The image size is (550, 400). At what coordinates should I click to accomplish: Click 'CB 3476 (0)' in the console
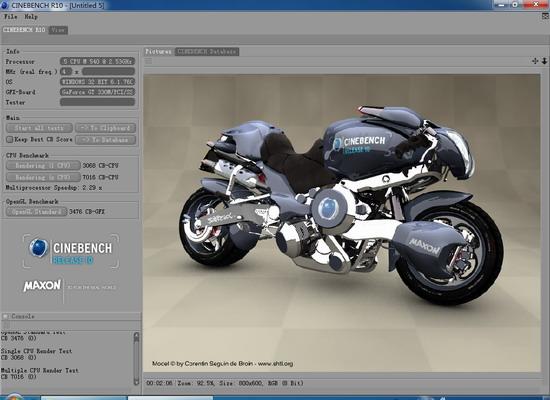click(x=19, y=339)
